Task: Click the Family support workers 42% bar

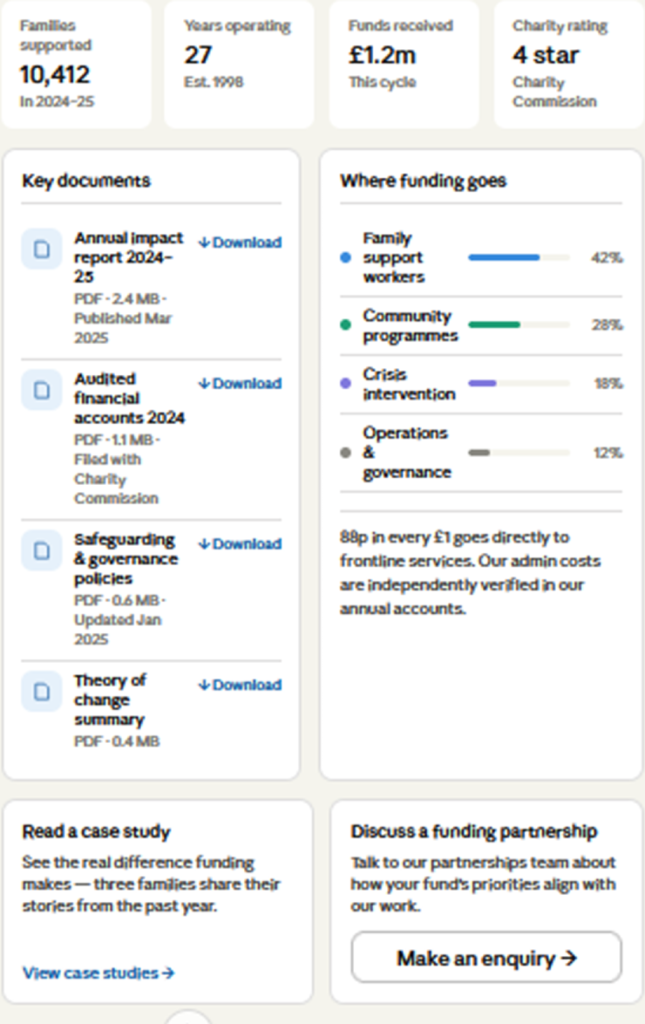Action: pos(519,258)
